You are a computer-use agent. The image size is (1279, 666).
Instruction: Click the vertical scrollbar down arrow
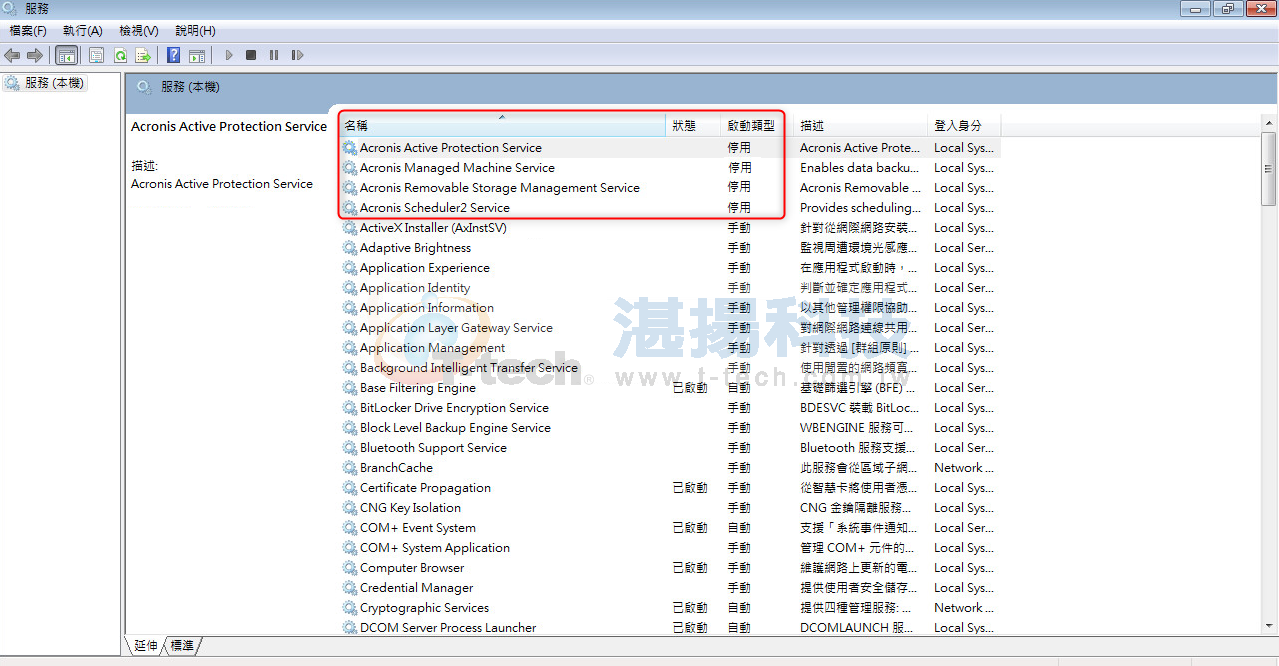1268,627
